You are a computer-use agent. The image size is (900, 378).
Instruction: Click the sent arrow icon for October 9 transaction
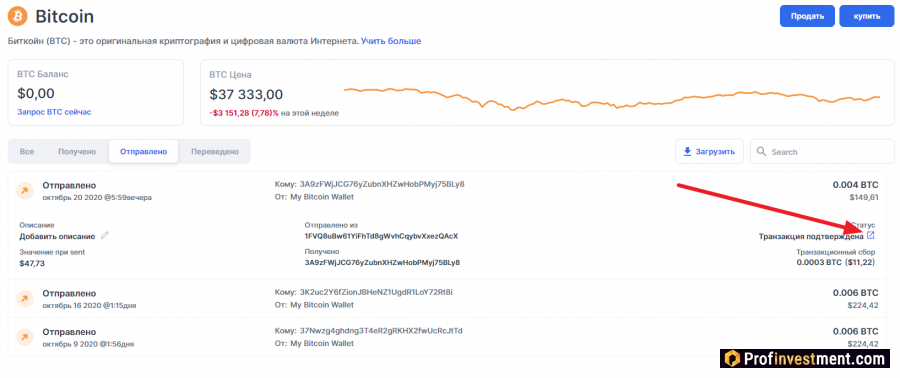pos(25,337)
